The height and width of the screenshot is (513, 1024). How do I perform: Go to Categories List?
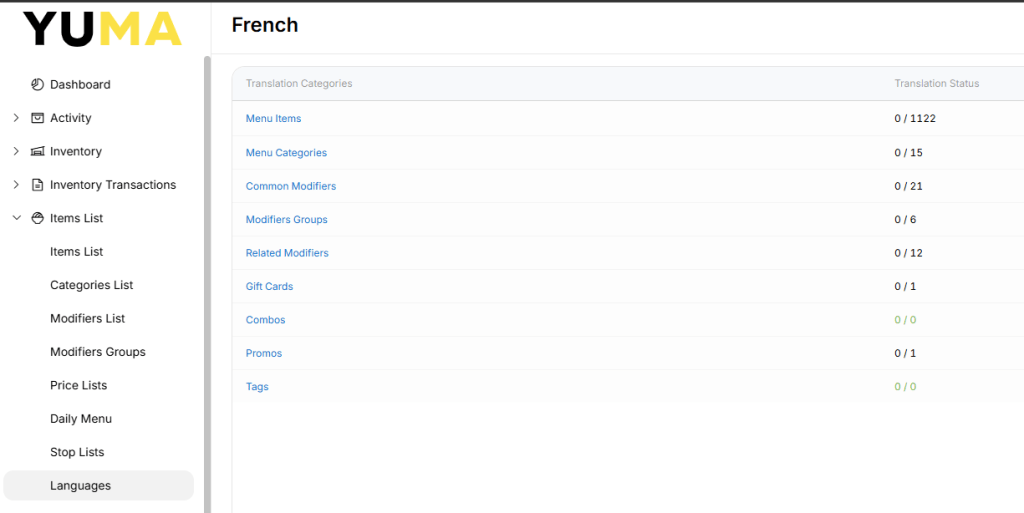(91, 285)
